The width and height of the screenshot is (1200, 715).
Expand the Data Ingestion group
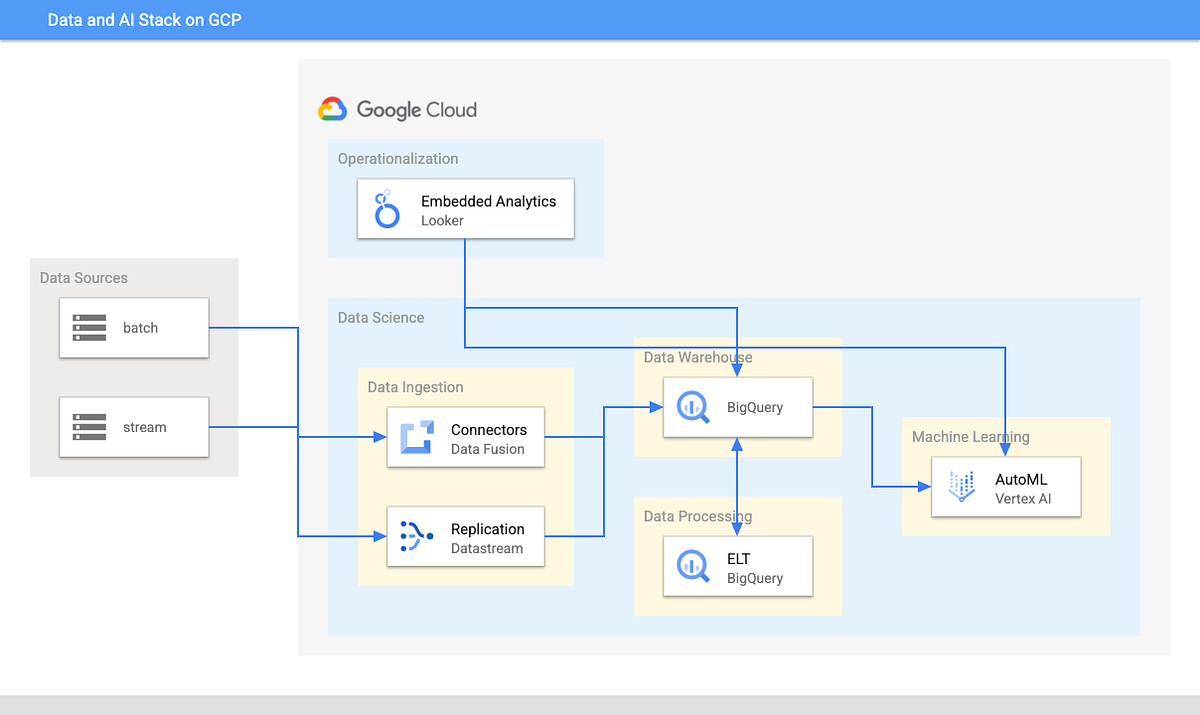click(415, 387)
